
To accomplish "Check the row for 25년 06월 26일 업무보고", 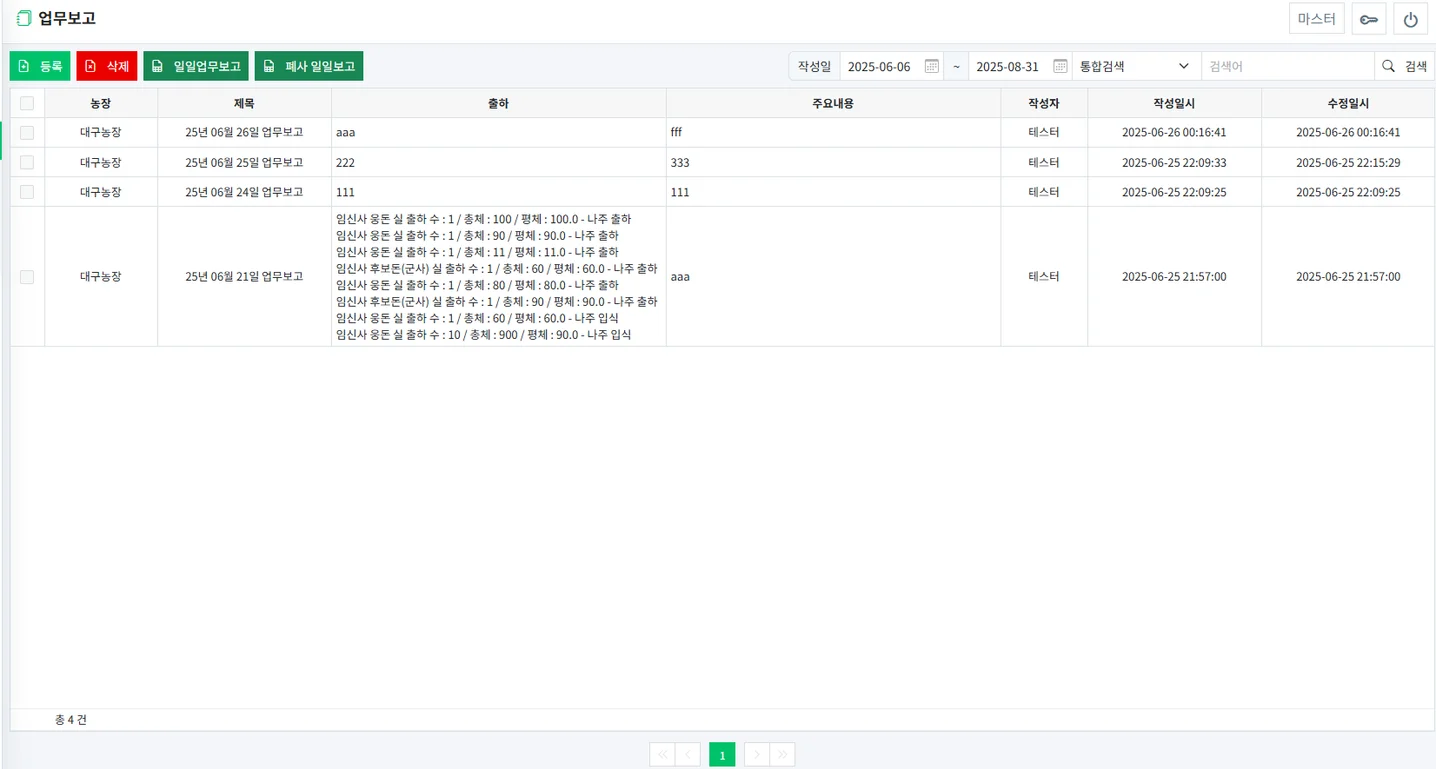I will pyautogui.click(x=27, y=132).
